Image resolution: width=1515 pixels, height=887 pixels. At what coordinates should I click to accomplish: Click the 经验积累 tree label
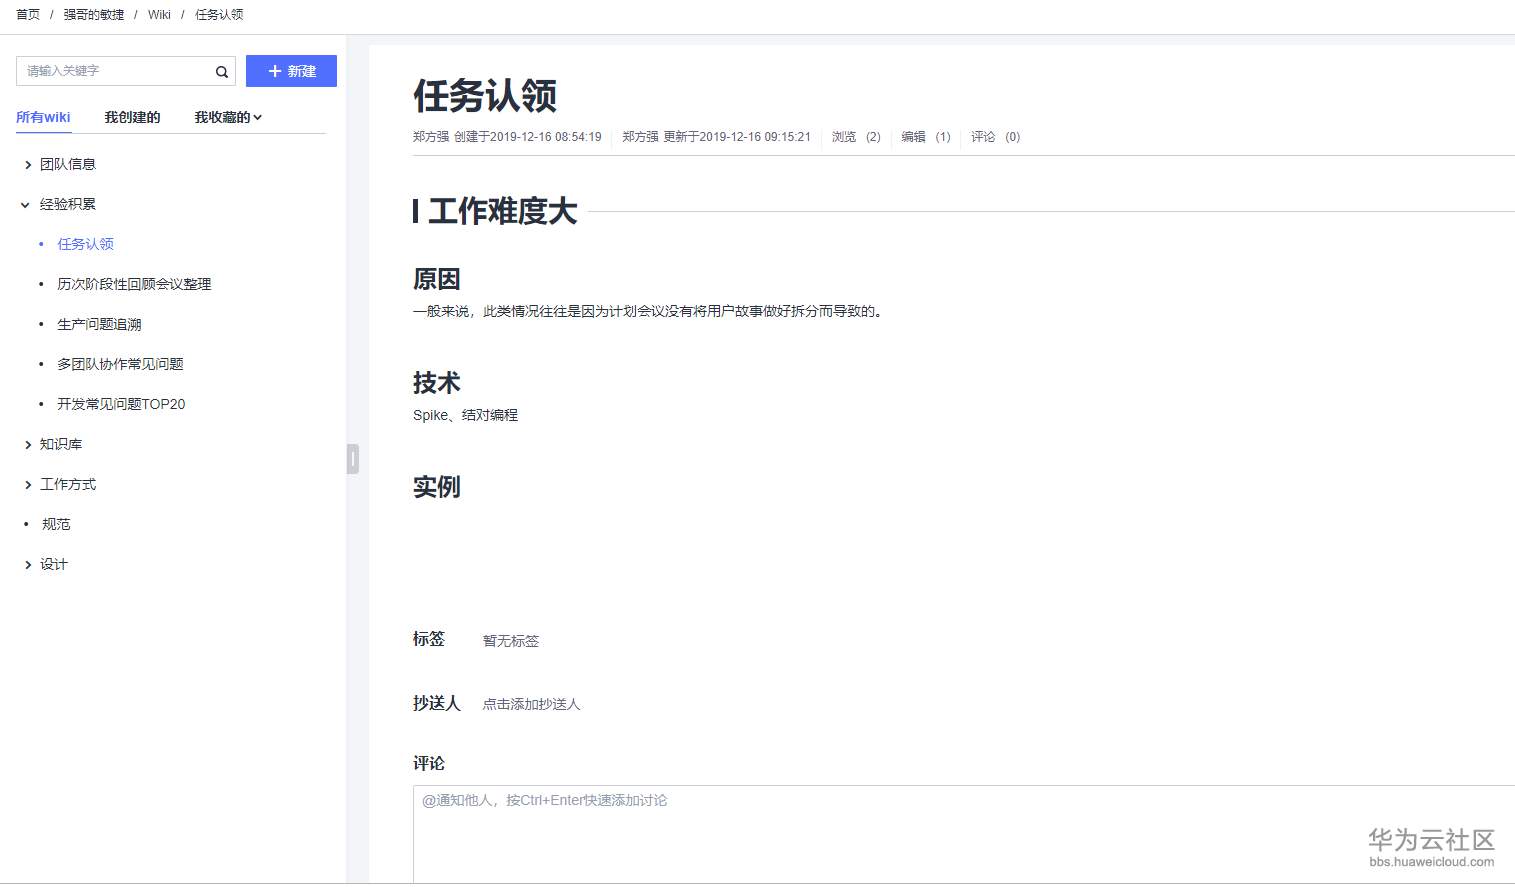point(68,204)
